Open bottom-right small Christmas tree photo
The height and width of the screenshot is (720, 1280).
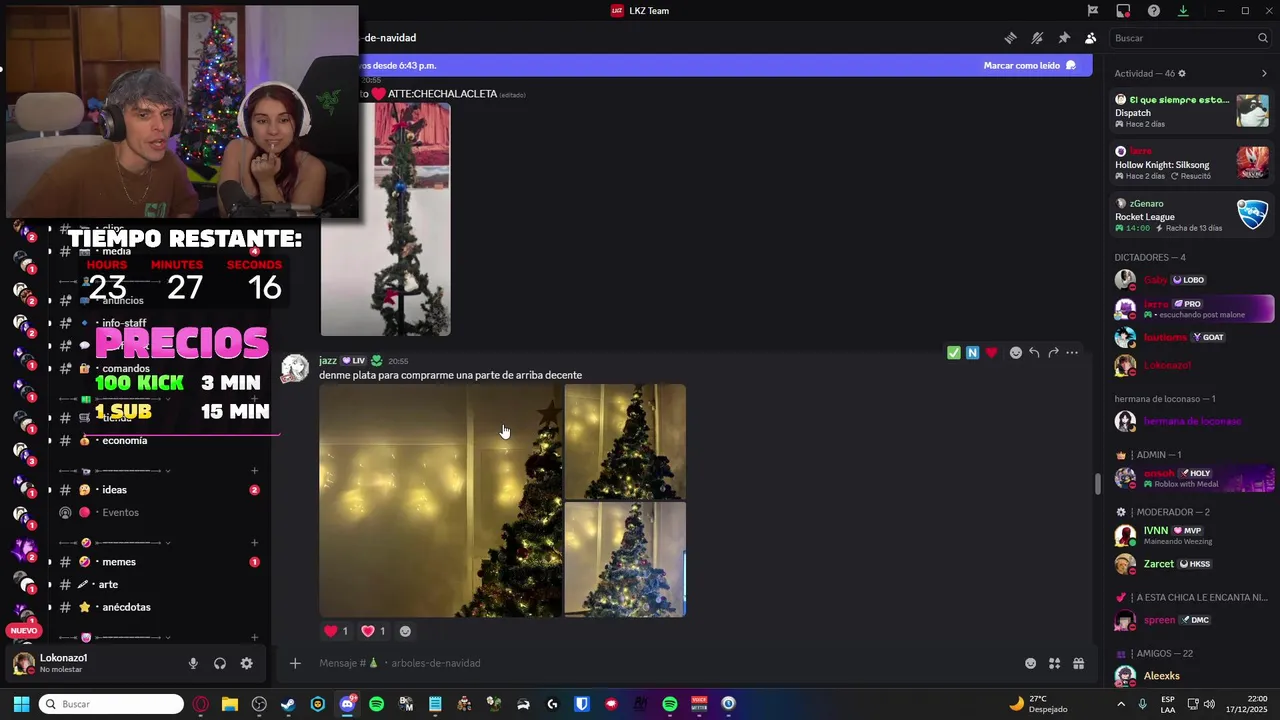pos(625,559)
